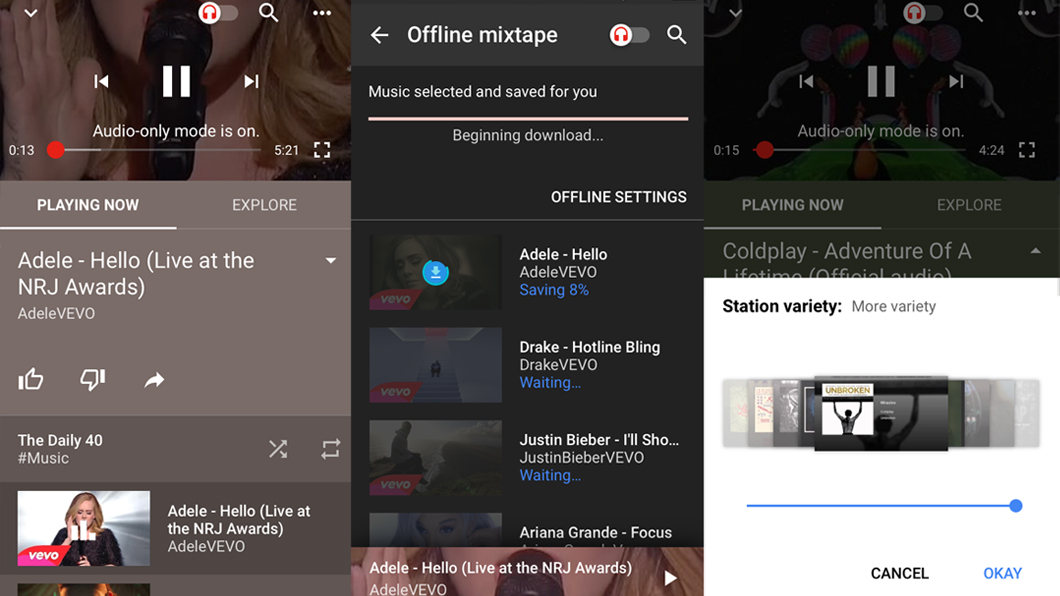Select Justin Bieber - I'll Sho... title
This screenshot has height=596, width=1060.
click(599, 439)
